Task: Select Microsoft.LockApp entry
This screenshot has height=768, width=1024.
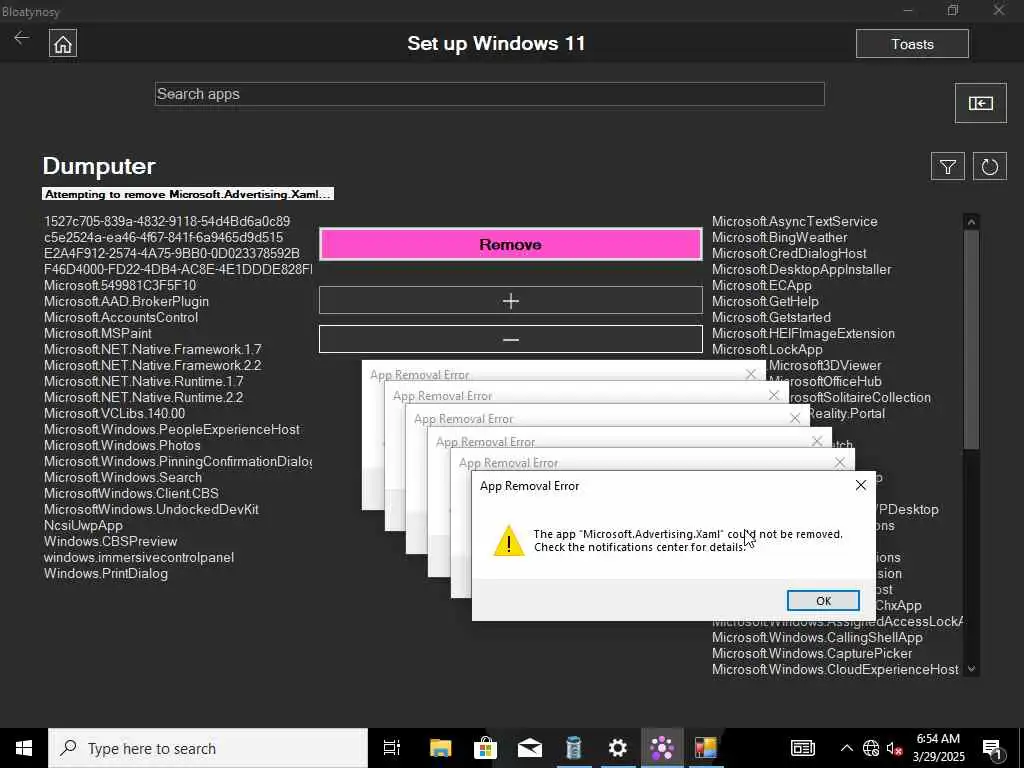Action: click(767, 349)
